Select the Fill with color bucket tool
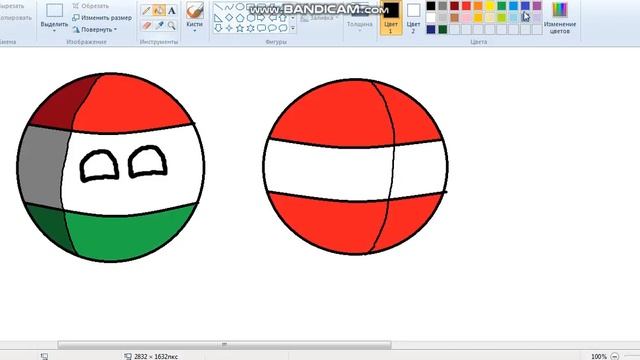Image resolution: width=640 pixels, height=360 pixels. coord(159,11)
